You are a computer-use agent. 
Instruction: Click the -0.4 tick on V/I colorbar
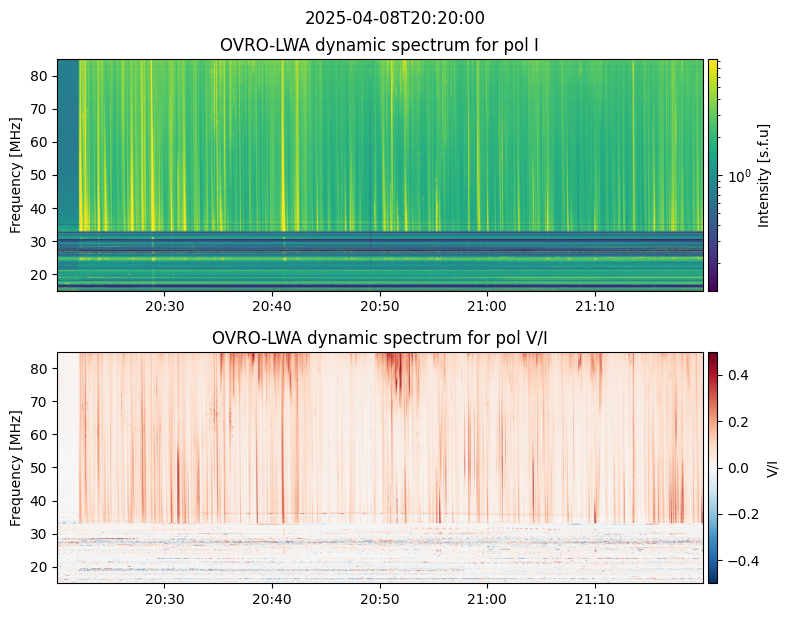click(x=737, y=560)
